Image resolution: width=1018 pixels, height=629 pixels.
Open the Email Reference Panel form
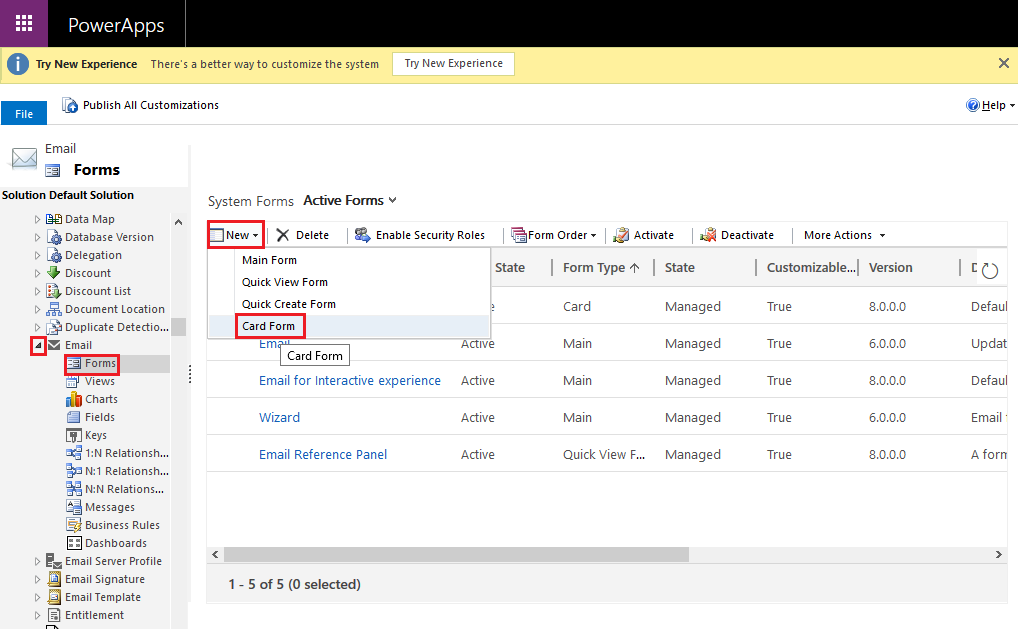click(323, 454)
